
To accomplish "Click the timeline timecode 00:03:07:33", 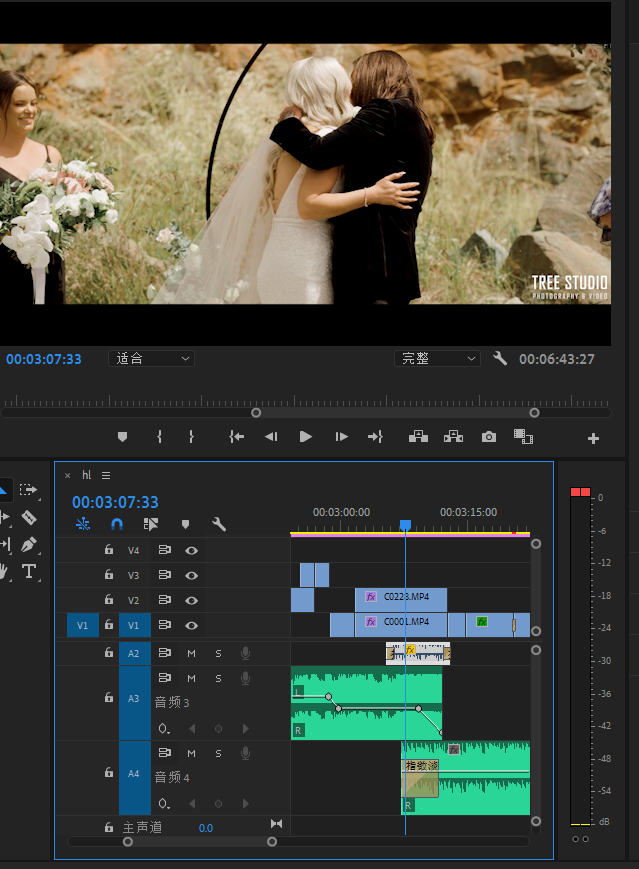I will [115, 502].
